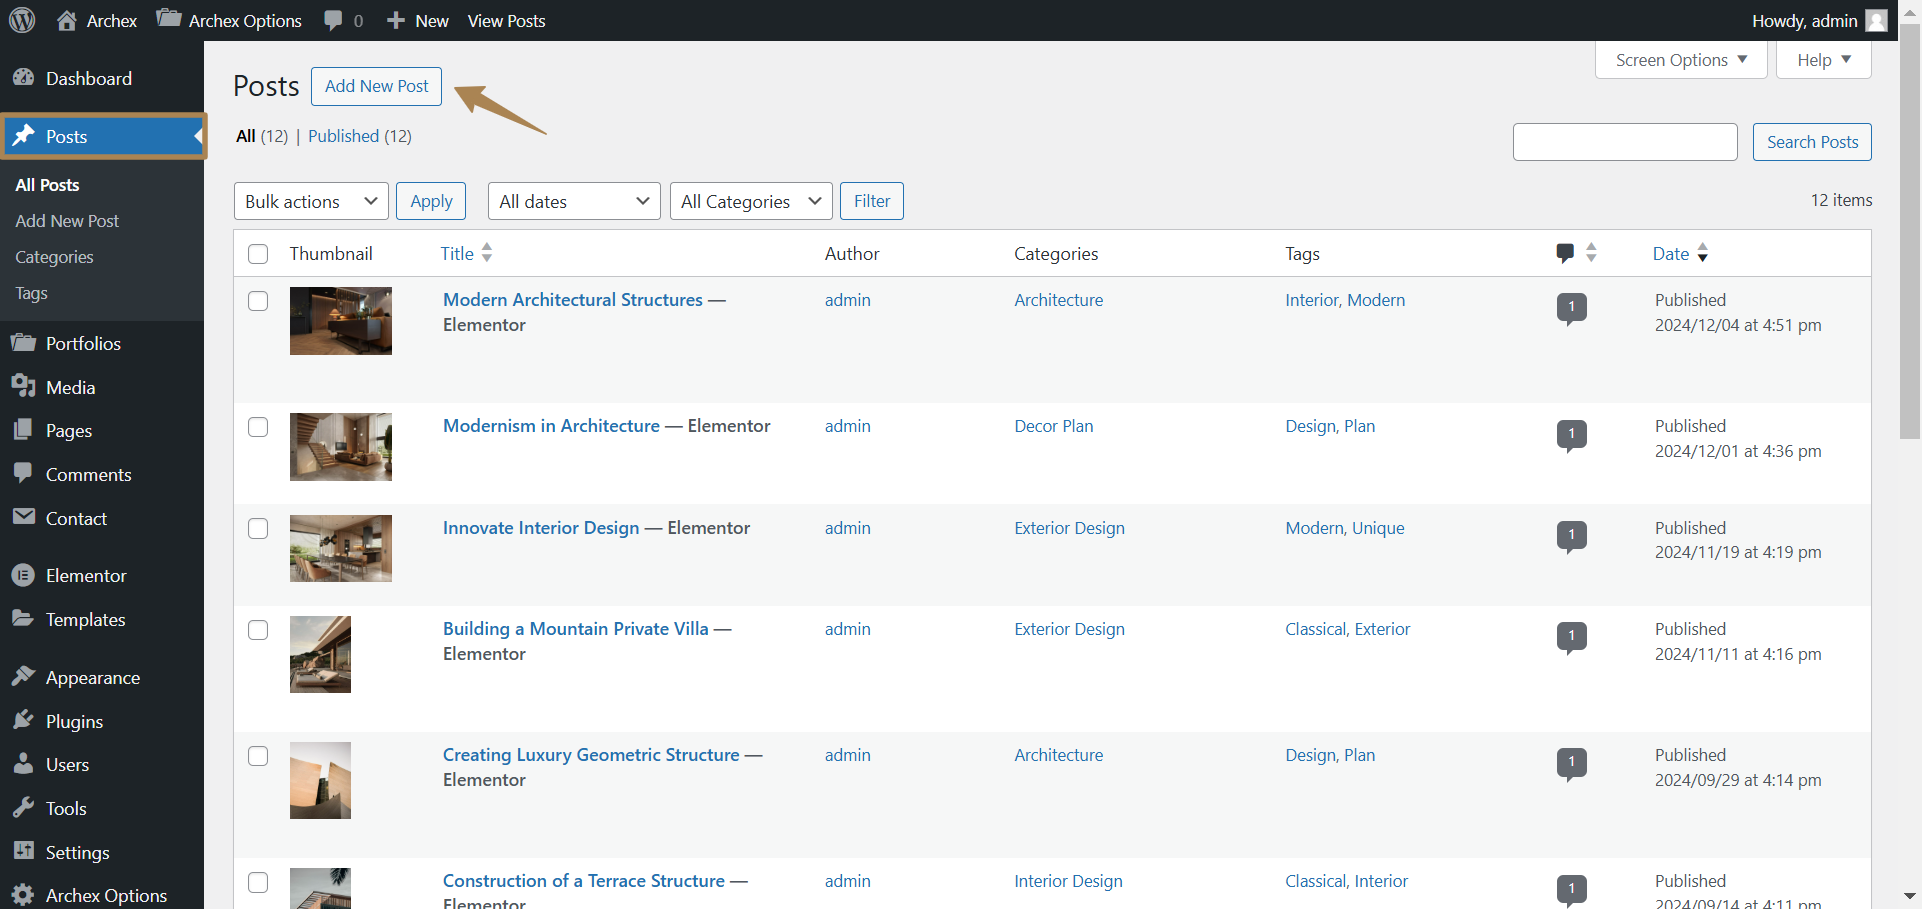Click the search posts input field
This screenshot has width=1922, height=909.
point(1625,142)
